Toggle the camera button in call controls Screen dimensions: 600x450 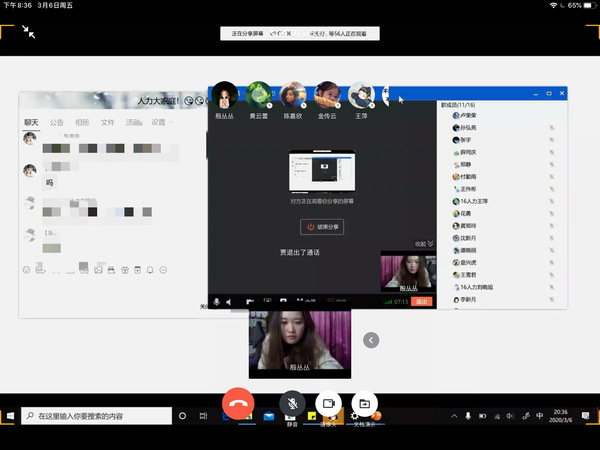(x=328, y=403)
